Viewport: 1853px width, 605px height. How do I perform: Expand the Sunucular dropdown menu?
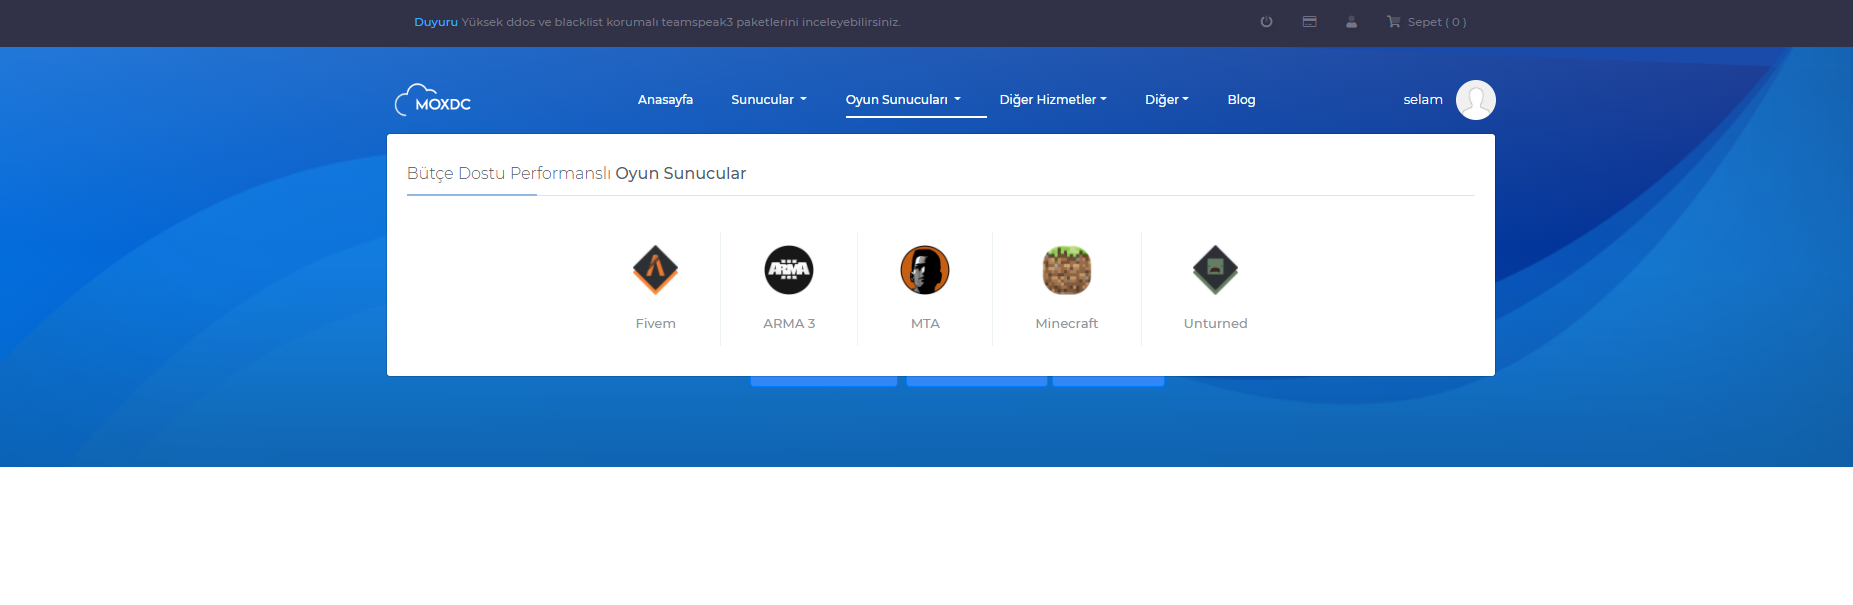coord(768,100)
